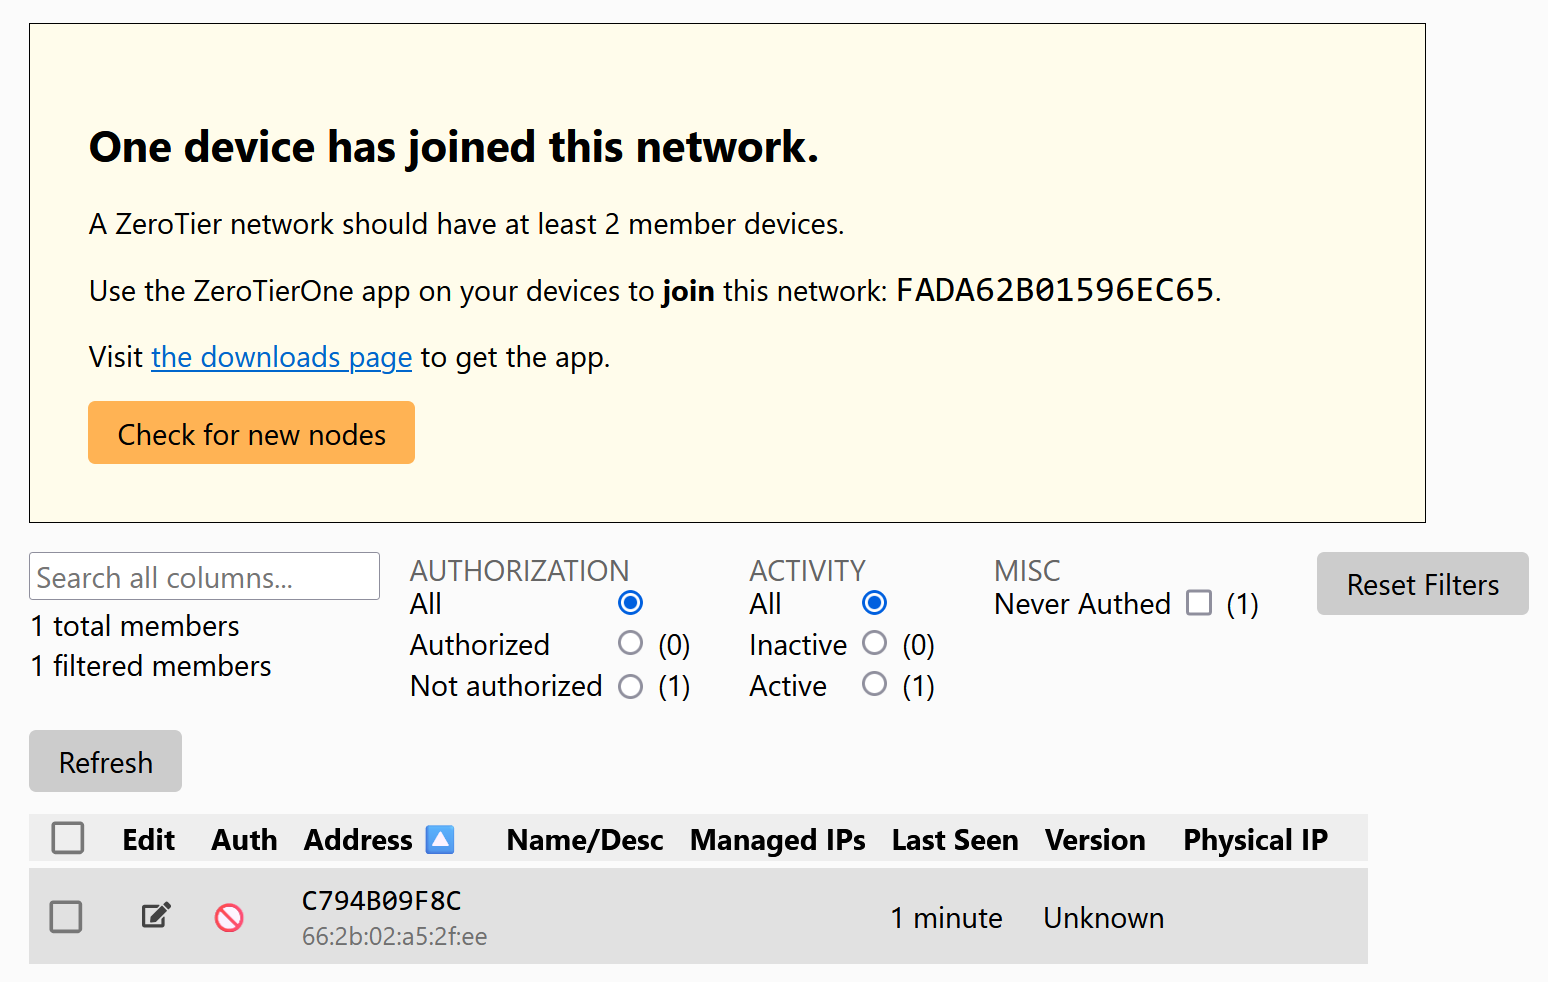1548x982 pixels.
Task: Select the Authorized filter radio button
Action: click(630, 643)
